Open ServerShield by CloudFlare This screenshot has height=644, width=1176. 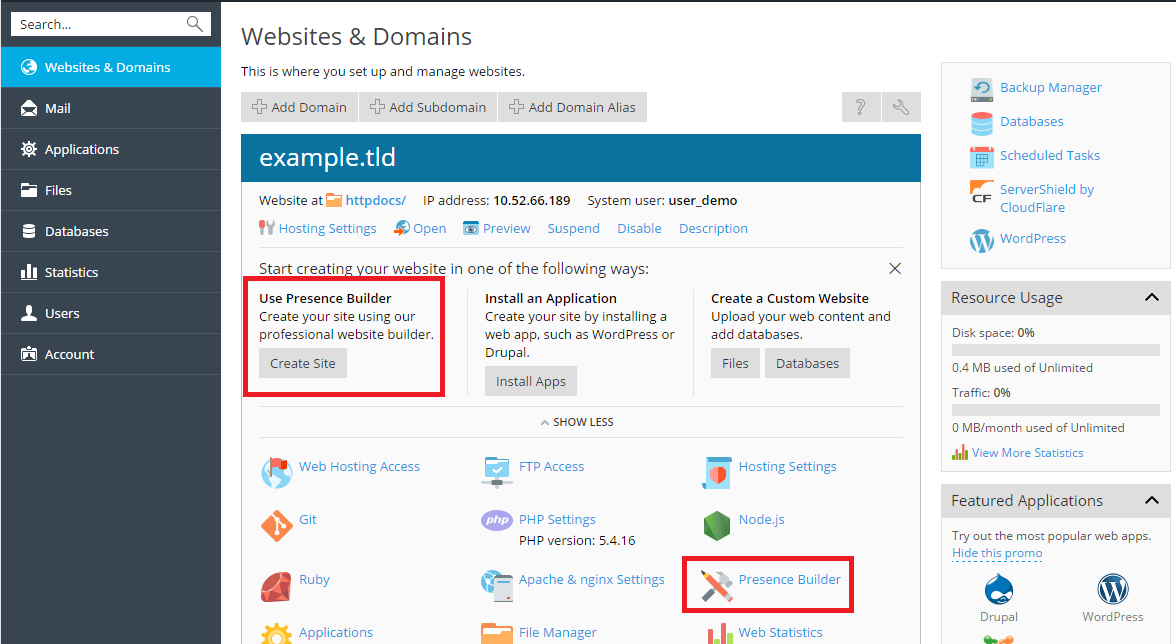[1046, 195]
